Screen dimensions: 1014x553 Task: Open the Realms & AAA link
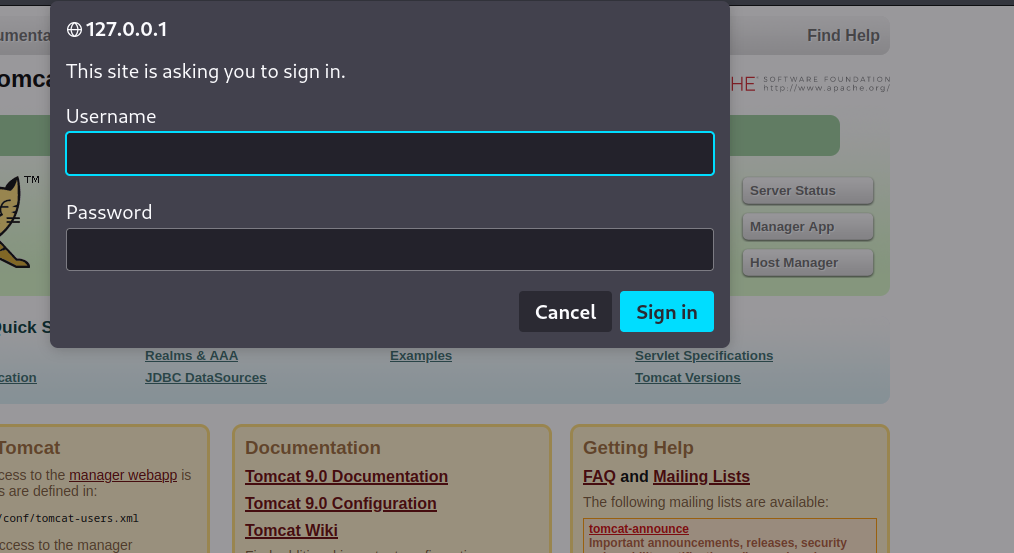(191, 356)
